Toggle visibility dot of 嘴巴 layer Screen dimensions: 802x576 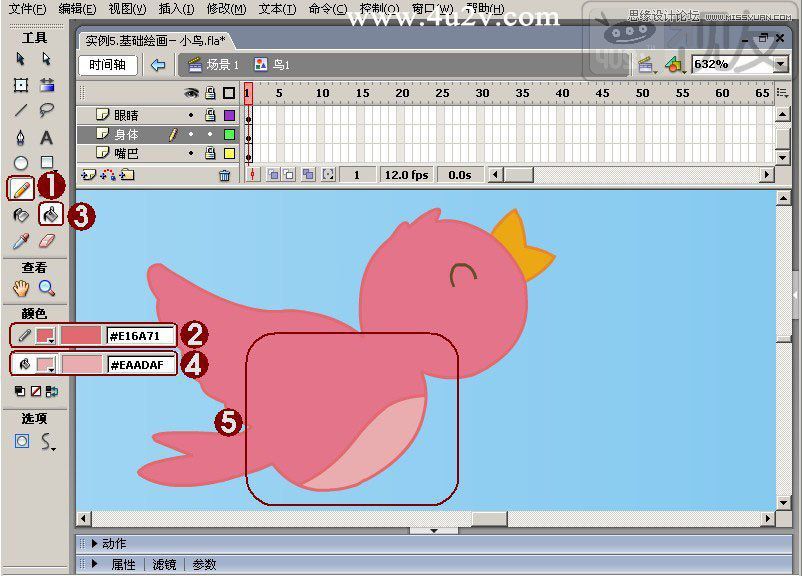coord(191,153)
